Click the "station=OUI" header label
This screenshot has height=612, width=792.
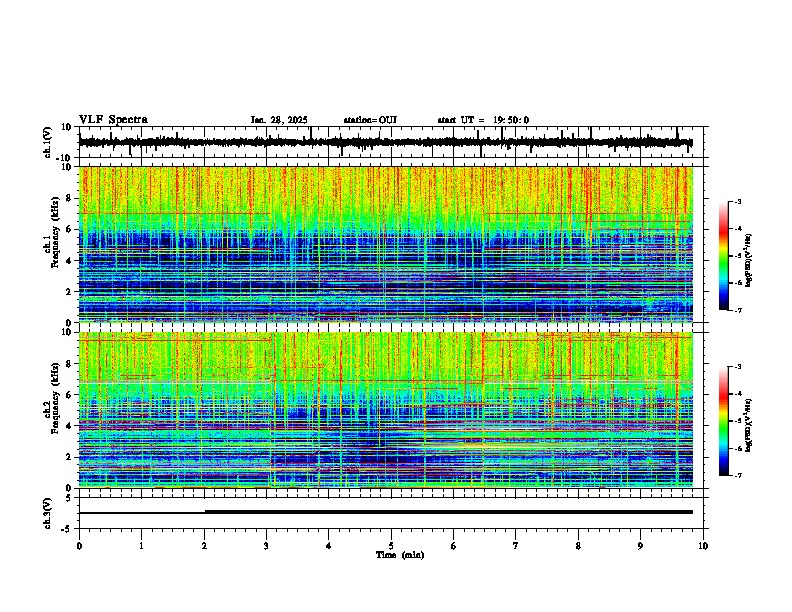370,120
